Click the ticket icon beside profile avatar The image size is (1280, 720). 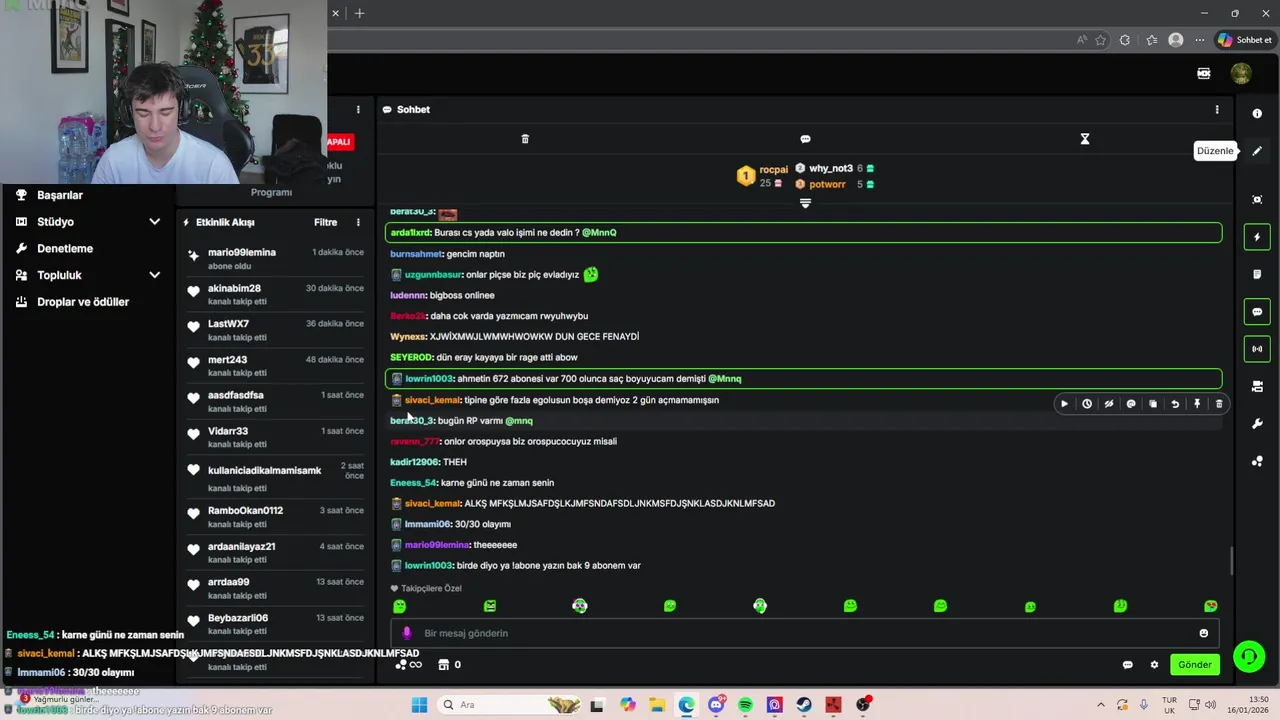(1204, 73)
